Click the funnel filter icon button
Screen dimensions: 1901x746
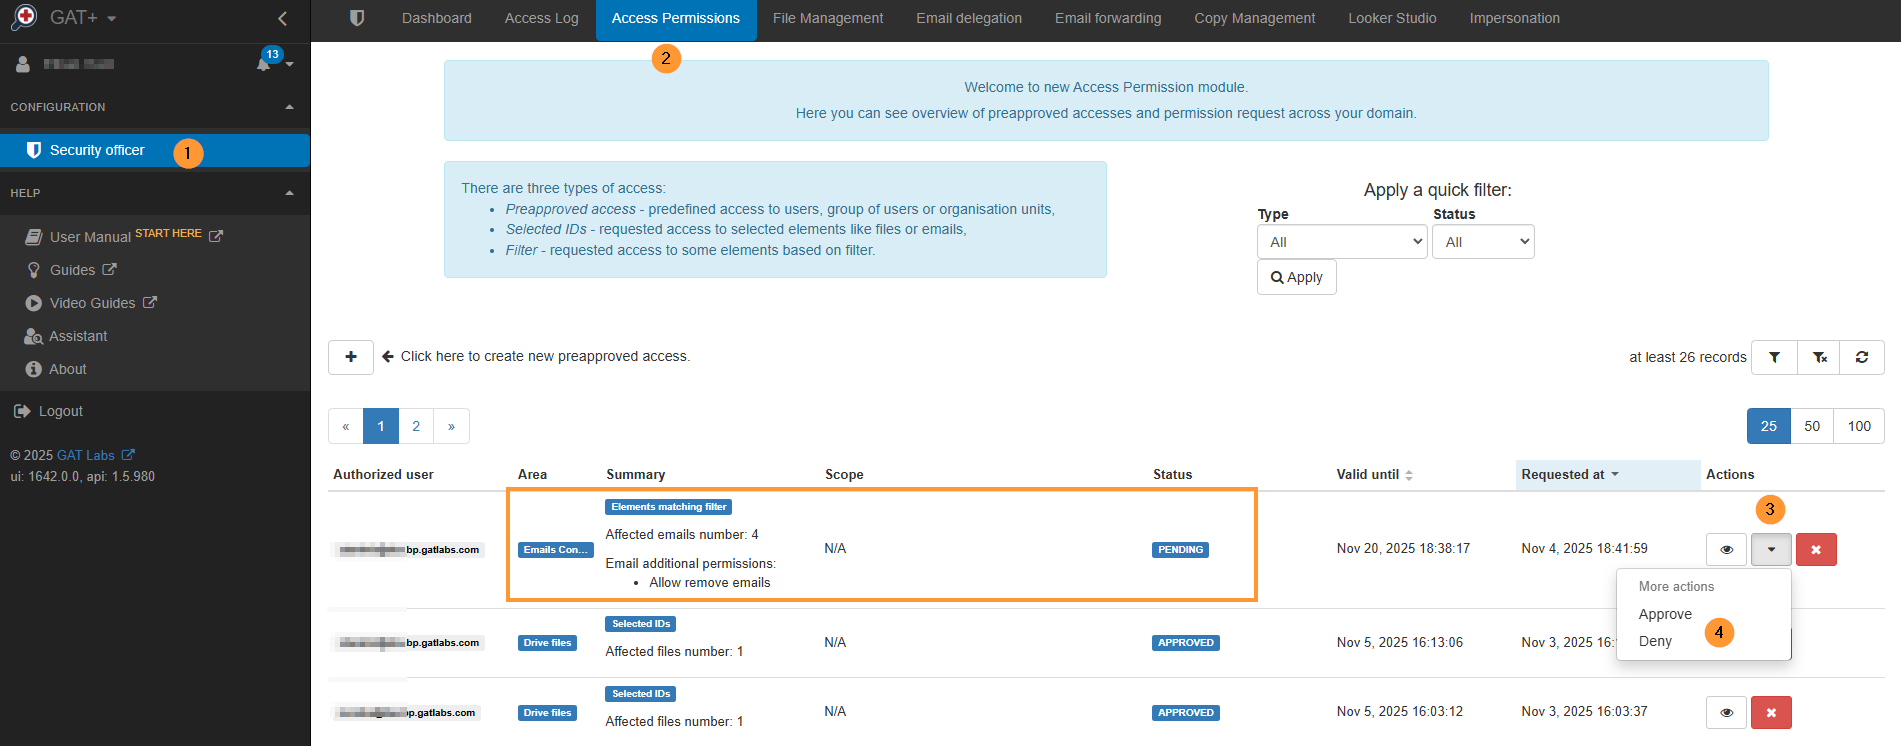[1774, 357]
